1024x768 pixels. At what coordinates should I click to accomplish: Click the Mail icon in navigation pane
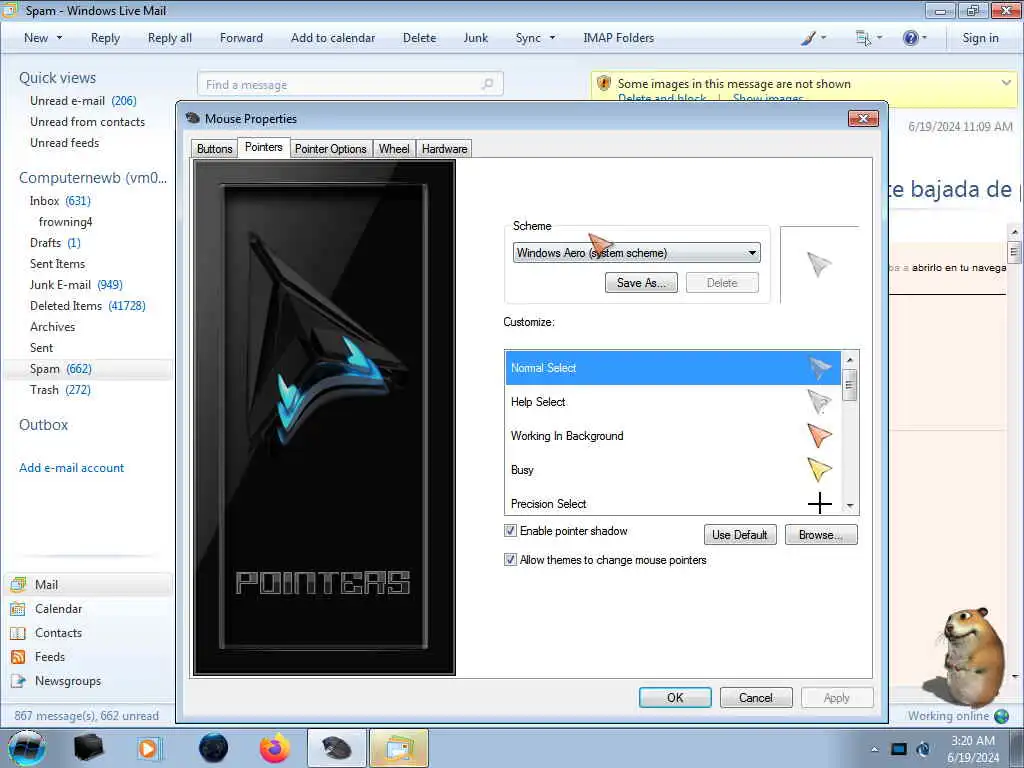point(18,584)
